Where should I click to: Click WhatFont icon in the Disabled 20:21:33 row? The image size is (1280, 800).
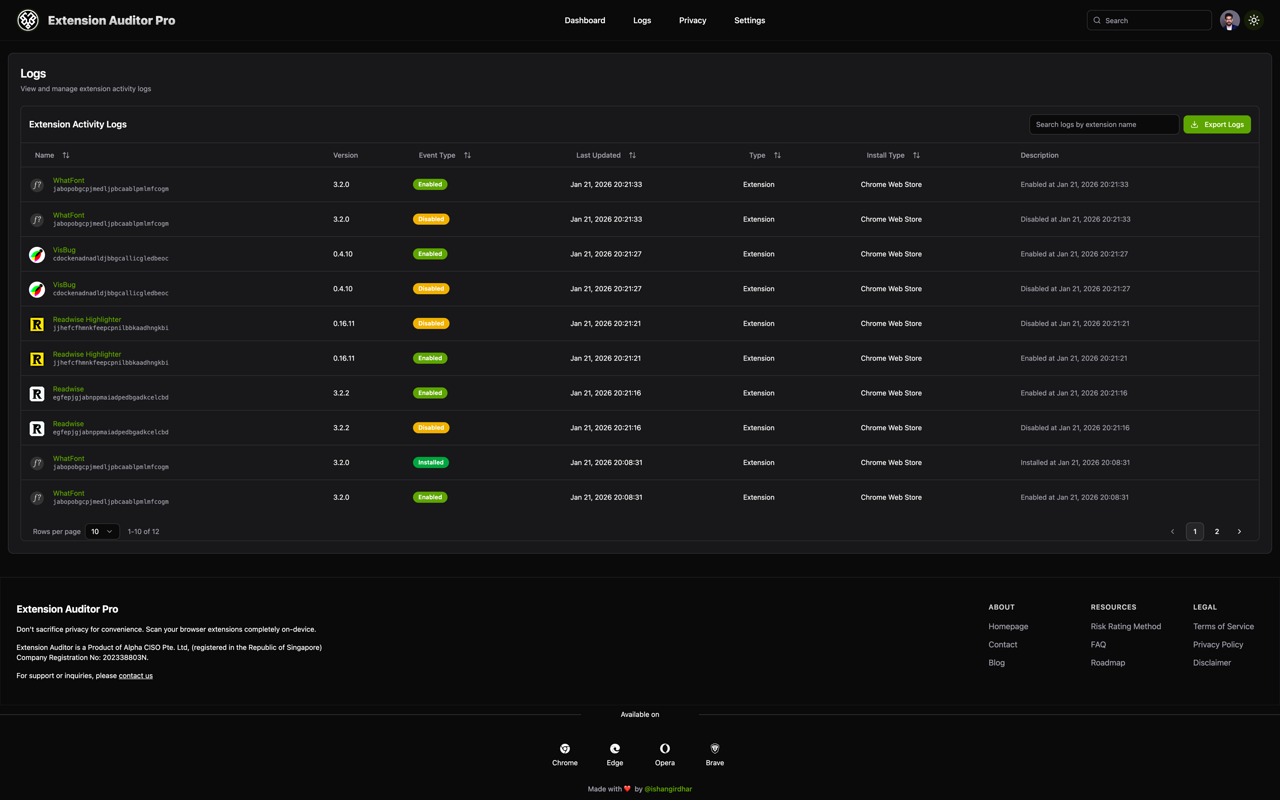tap(37, 219)
